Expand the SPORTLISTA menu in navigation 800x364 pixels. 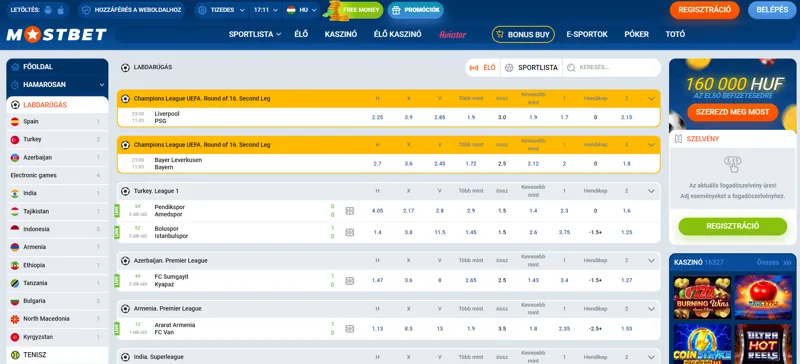255,35
